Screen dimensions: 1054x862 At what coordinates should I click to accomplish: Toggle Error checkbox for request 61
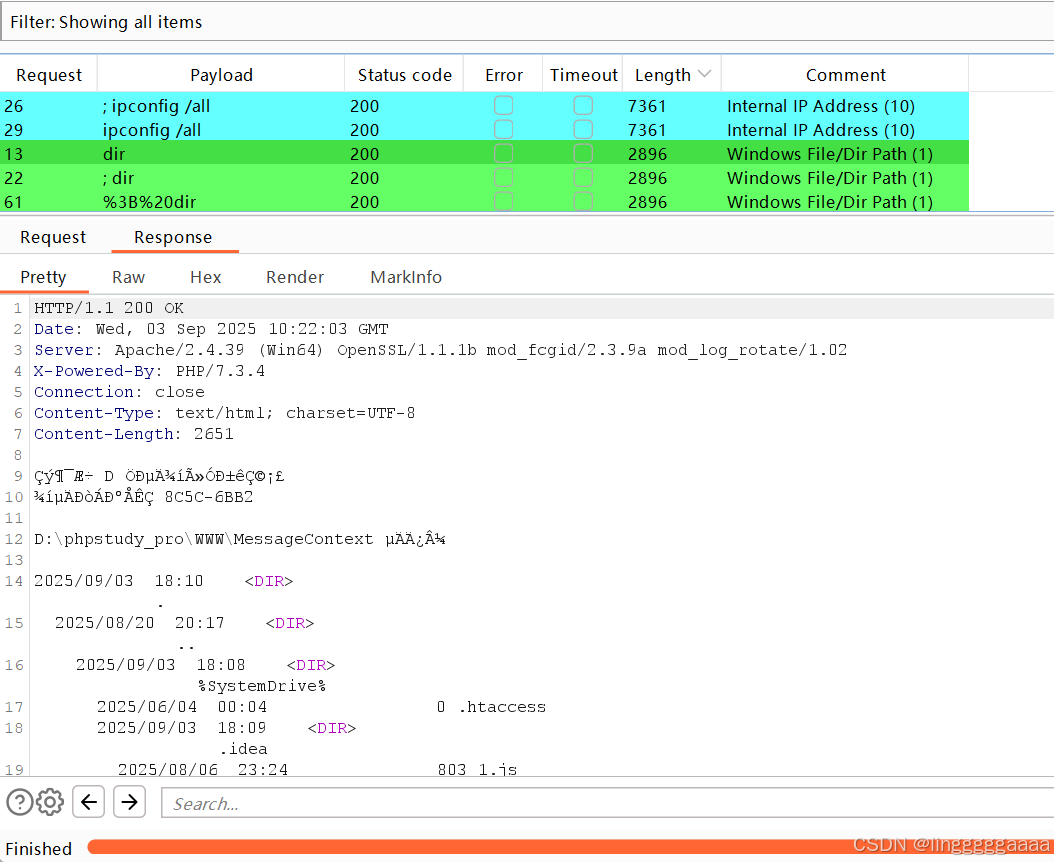click(x=503, y=202)
